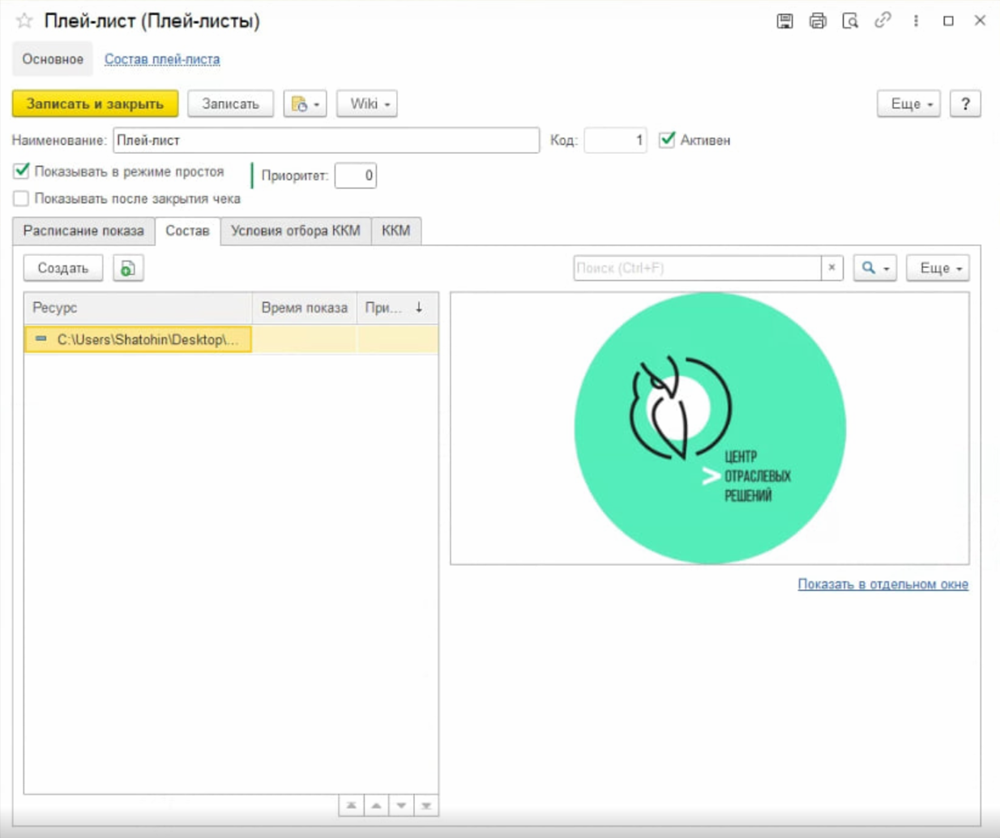Clear the search field with the x button
Viewport: 1000px width, 838px height.
832,268
